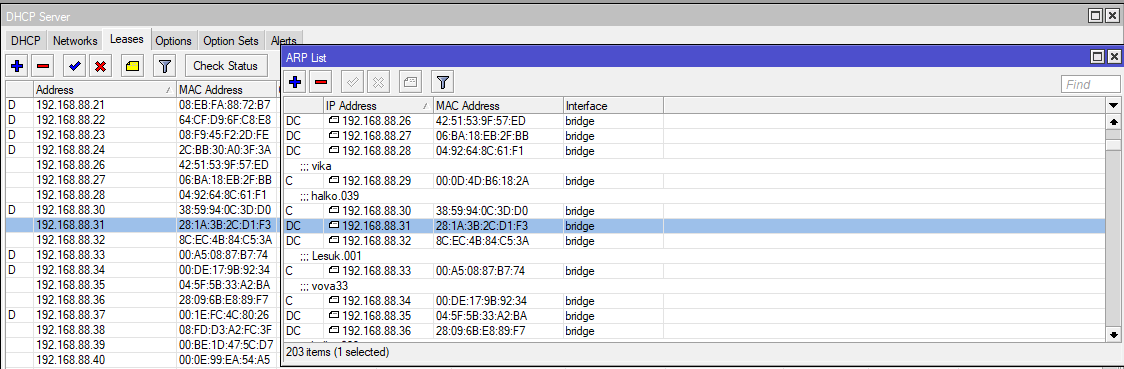
Task: Sort ARP List by Interface column
Action: 613,105
